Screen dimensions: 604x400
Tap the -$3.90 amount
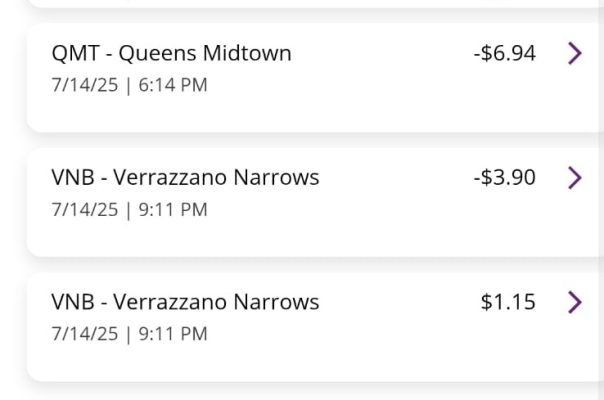tap(505, 178)
